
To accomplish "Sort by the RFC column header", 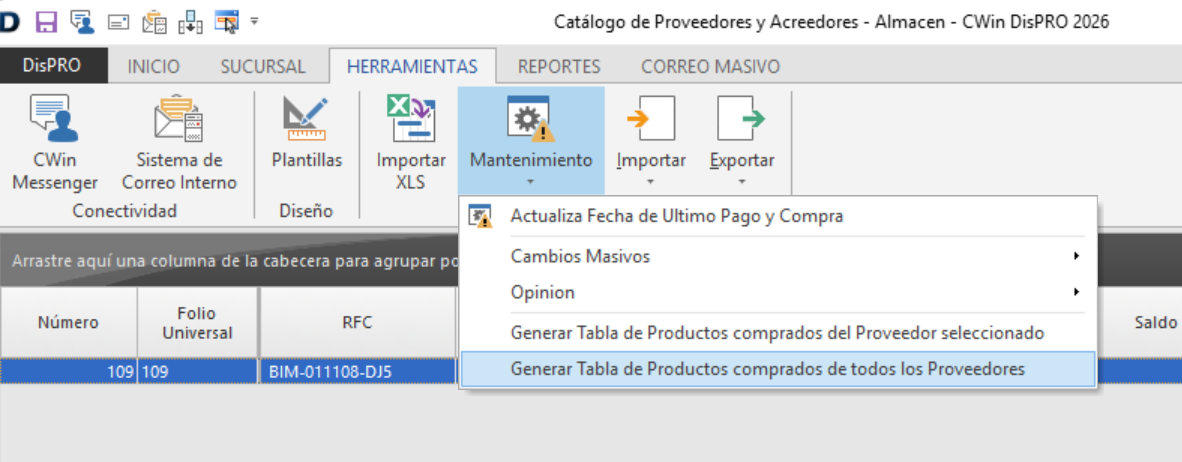I will 358,323.
